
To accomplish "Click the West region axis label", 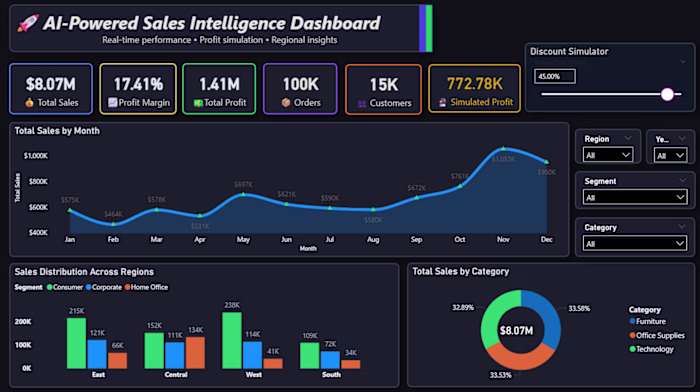I will (254, 375).
